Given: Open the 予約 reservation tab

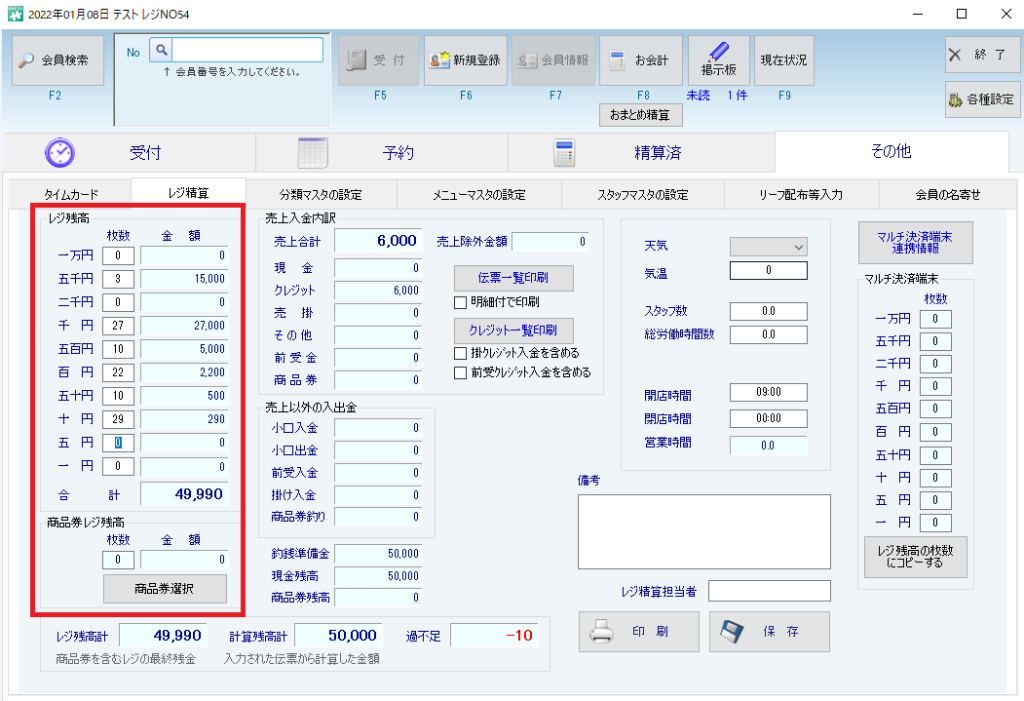Looking at the screenshot, I should [382, 152].
